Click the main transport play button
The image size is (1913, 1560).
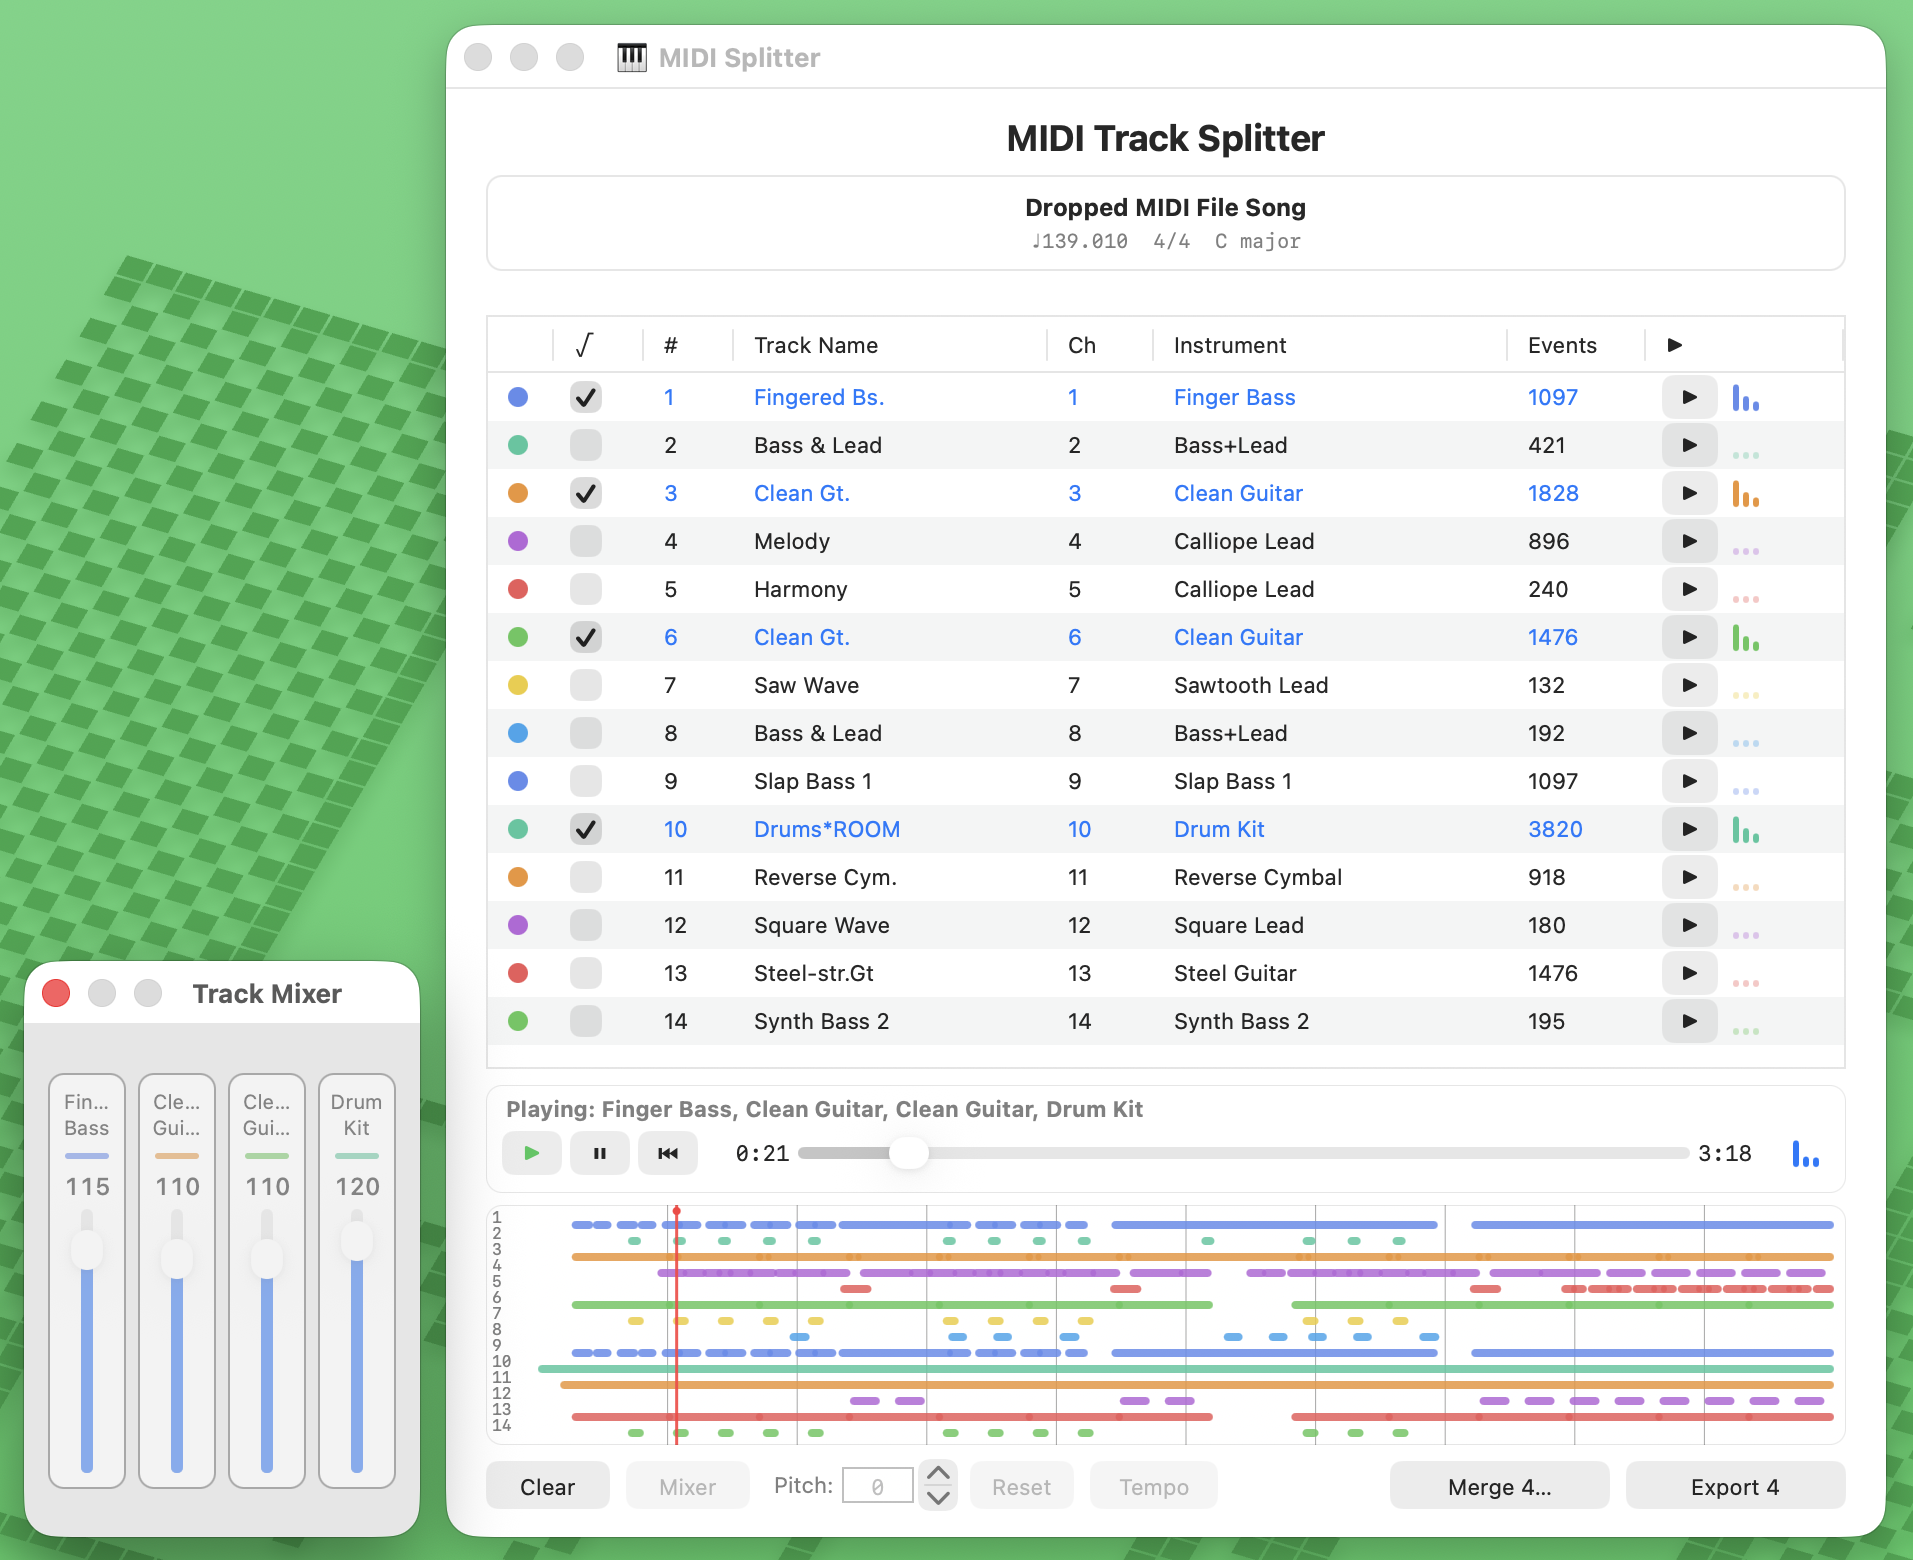pyautogui.click(x=531, y=1153)
